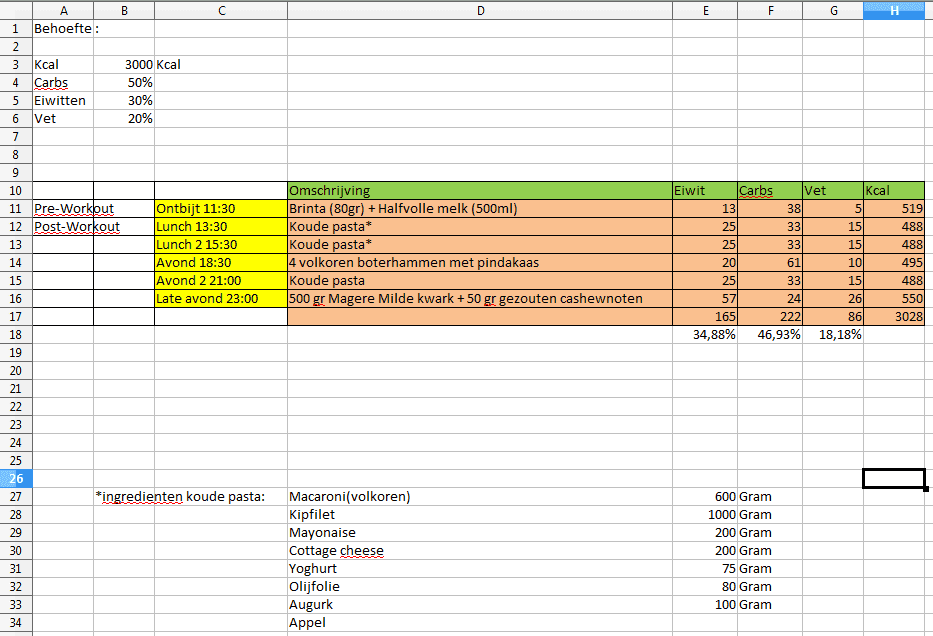Click the "Kipfilet" ingredient cell
This screenshot has height=636, width=933.
click(x=479, y=515)
